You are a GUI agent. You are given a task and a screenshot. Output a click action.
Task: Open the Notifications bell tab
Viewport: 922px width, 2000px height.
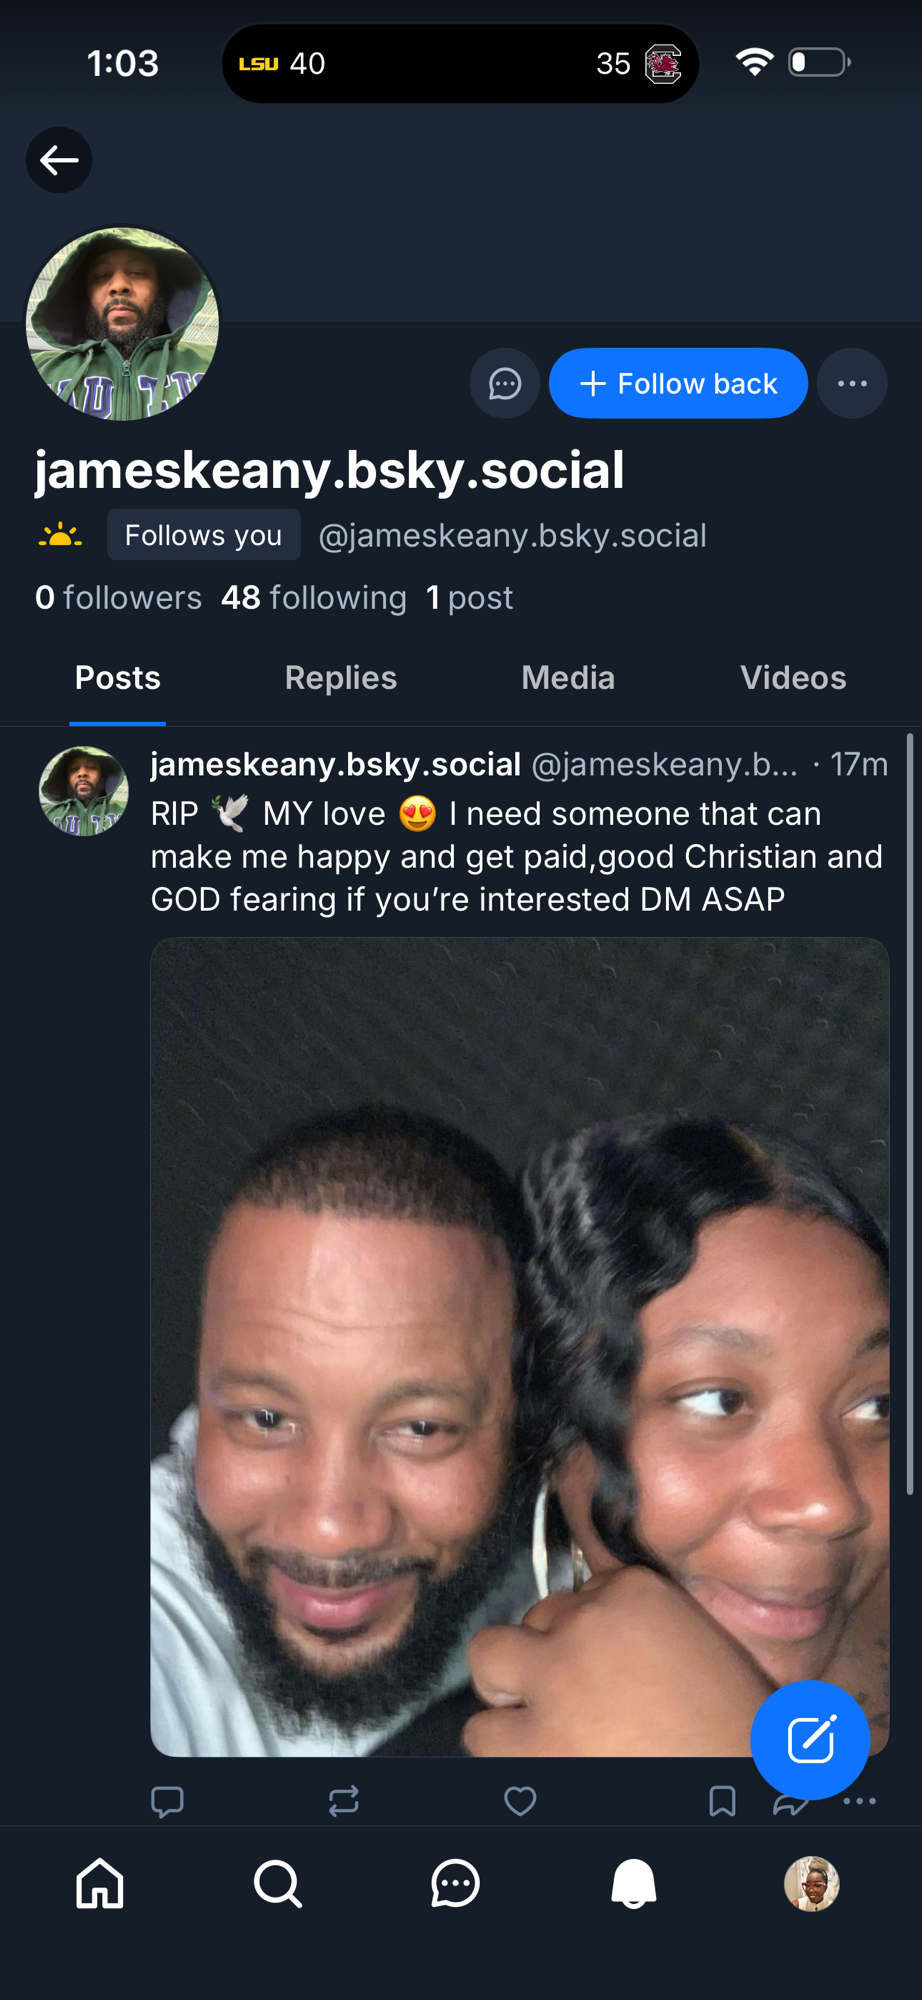tap(634, 1884)
